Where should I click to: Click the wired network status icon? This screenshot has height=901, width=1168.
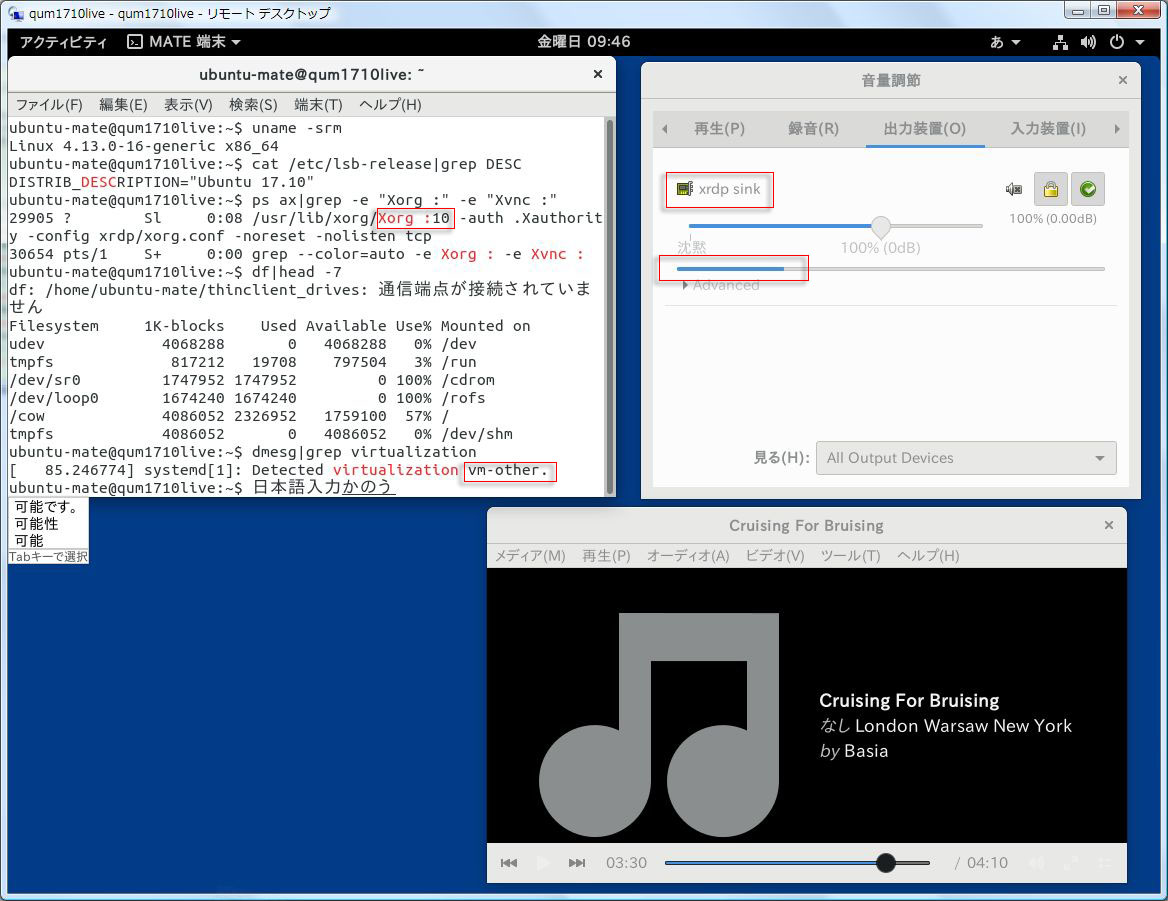pyautogui.click(x=1060, y=42)
